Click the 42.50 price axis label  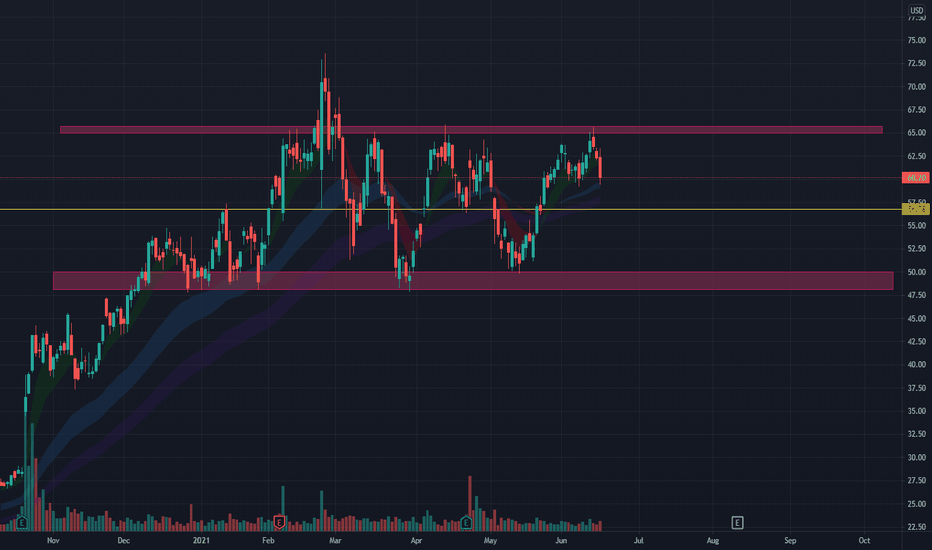coord(916,342)
